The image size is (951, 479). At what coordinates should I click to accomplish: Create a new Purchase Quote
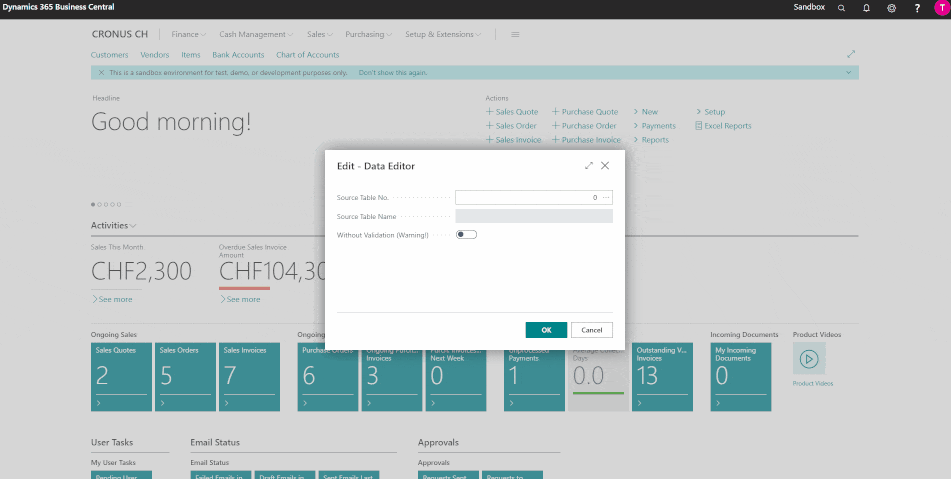coord(585,112)
